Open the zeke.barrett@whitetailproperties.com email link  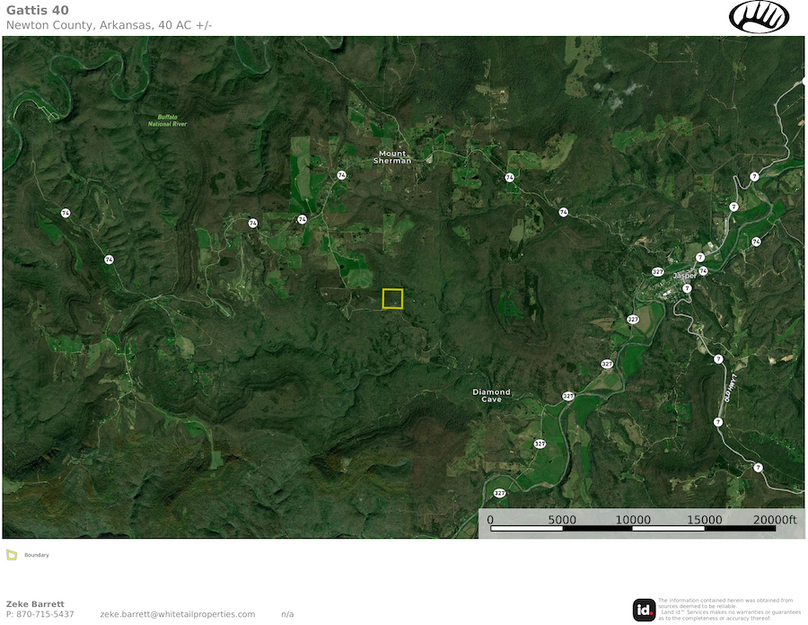[x=177, y=614]
